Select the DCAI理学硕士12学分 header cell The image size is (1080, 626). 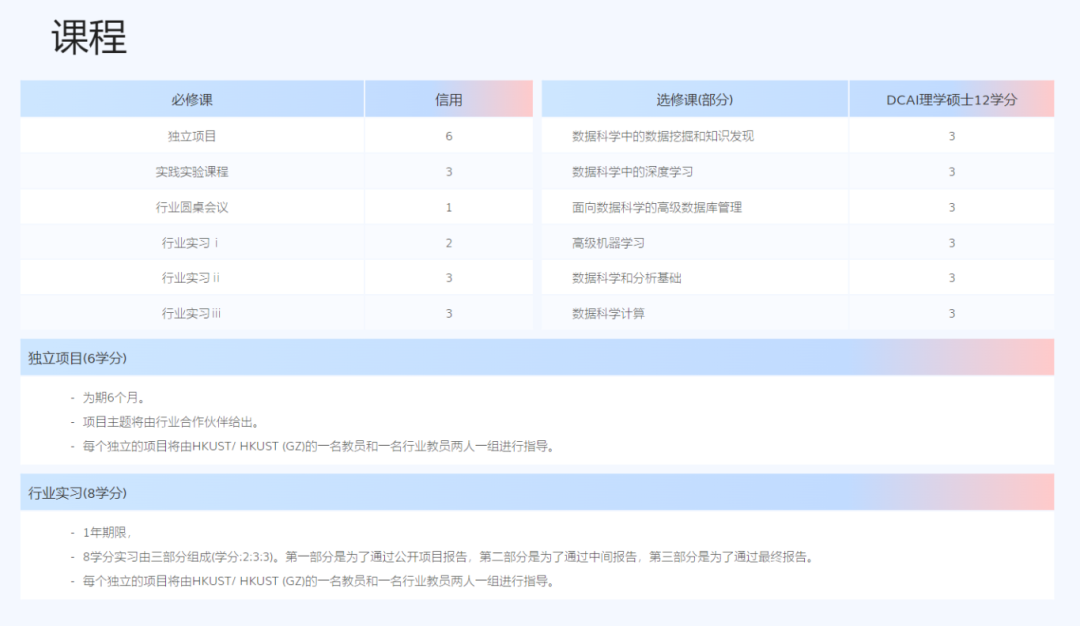pyautogui.click(x=954, y=98)
